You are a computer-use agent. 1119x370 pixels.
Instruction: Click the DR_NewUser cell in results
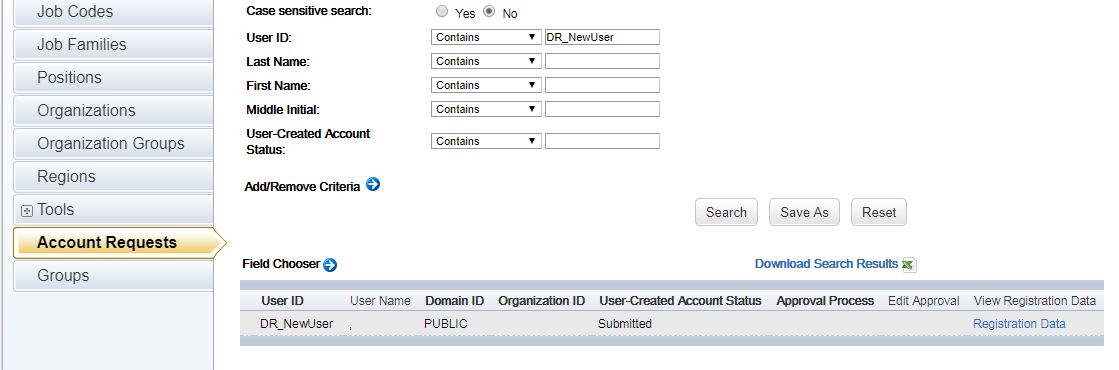pos(296,324)
